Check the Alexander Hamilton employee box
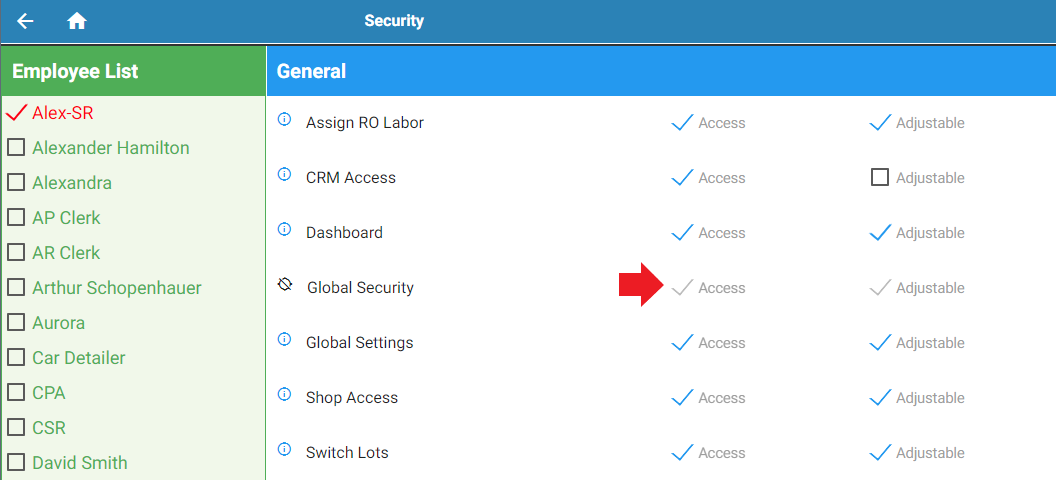This screenshot has width=1056, height=480. click(16, 147)
